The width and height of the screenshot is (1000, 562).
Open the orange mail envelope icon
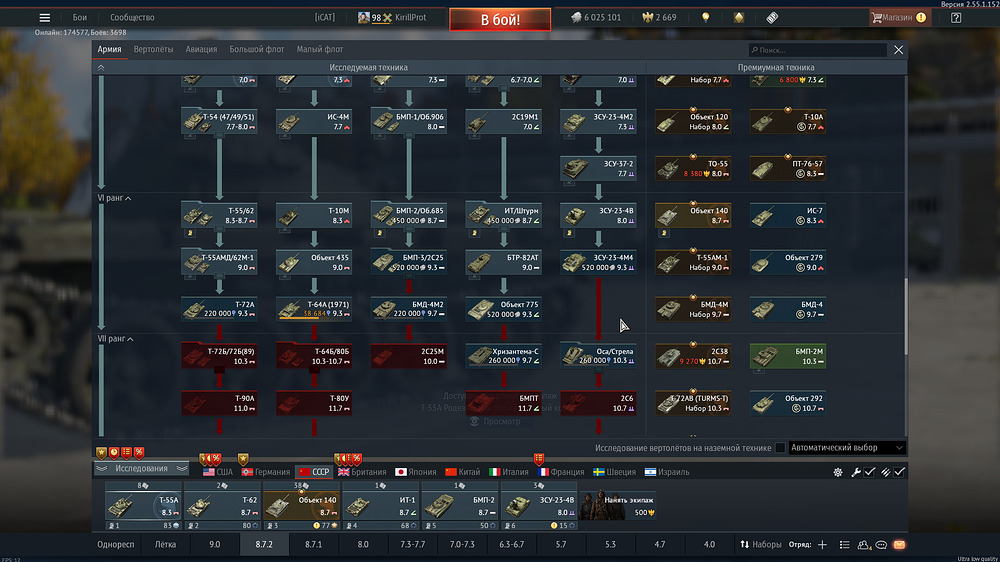click(x=899, y=545)
